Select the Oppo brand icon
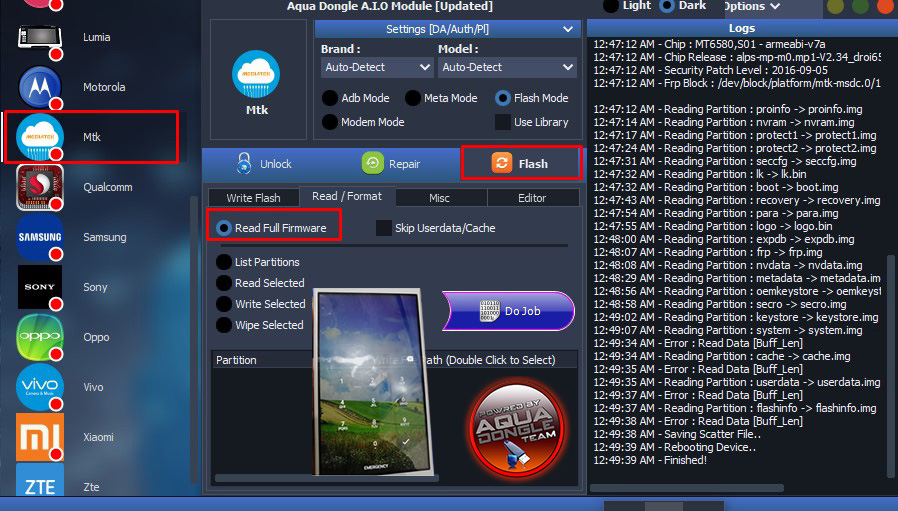 [x=40, y=337]
